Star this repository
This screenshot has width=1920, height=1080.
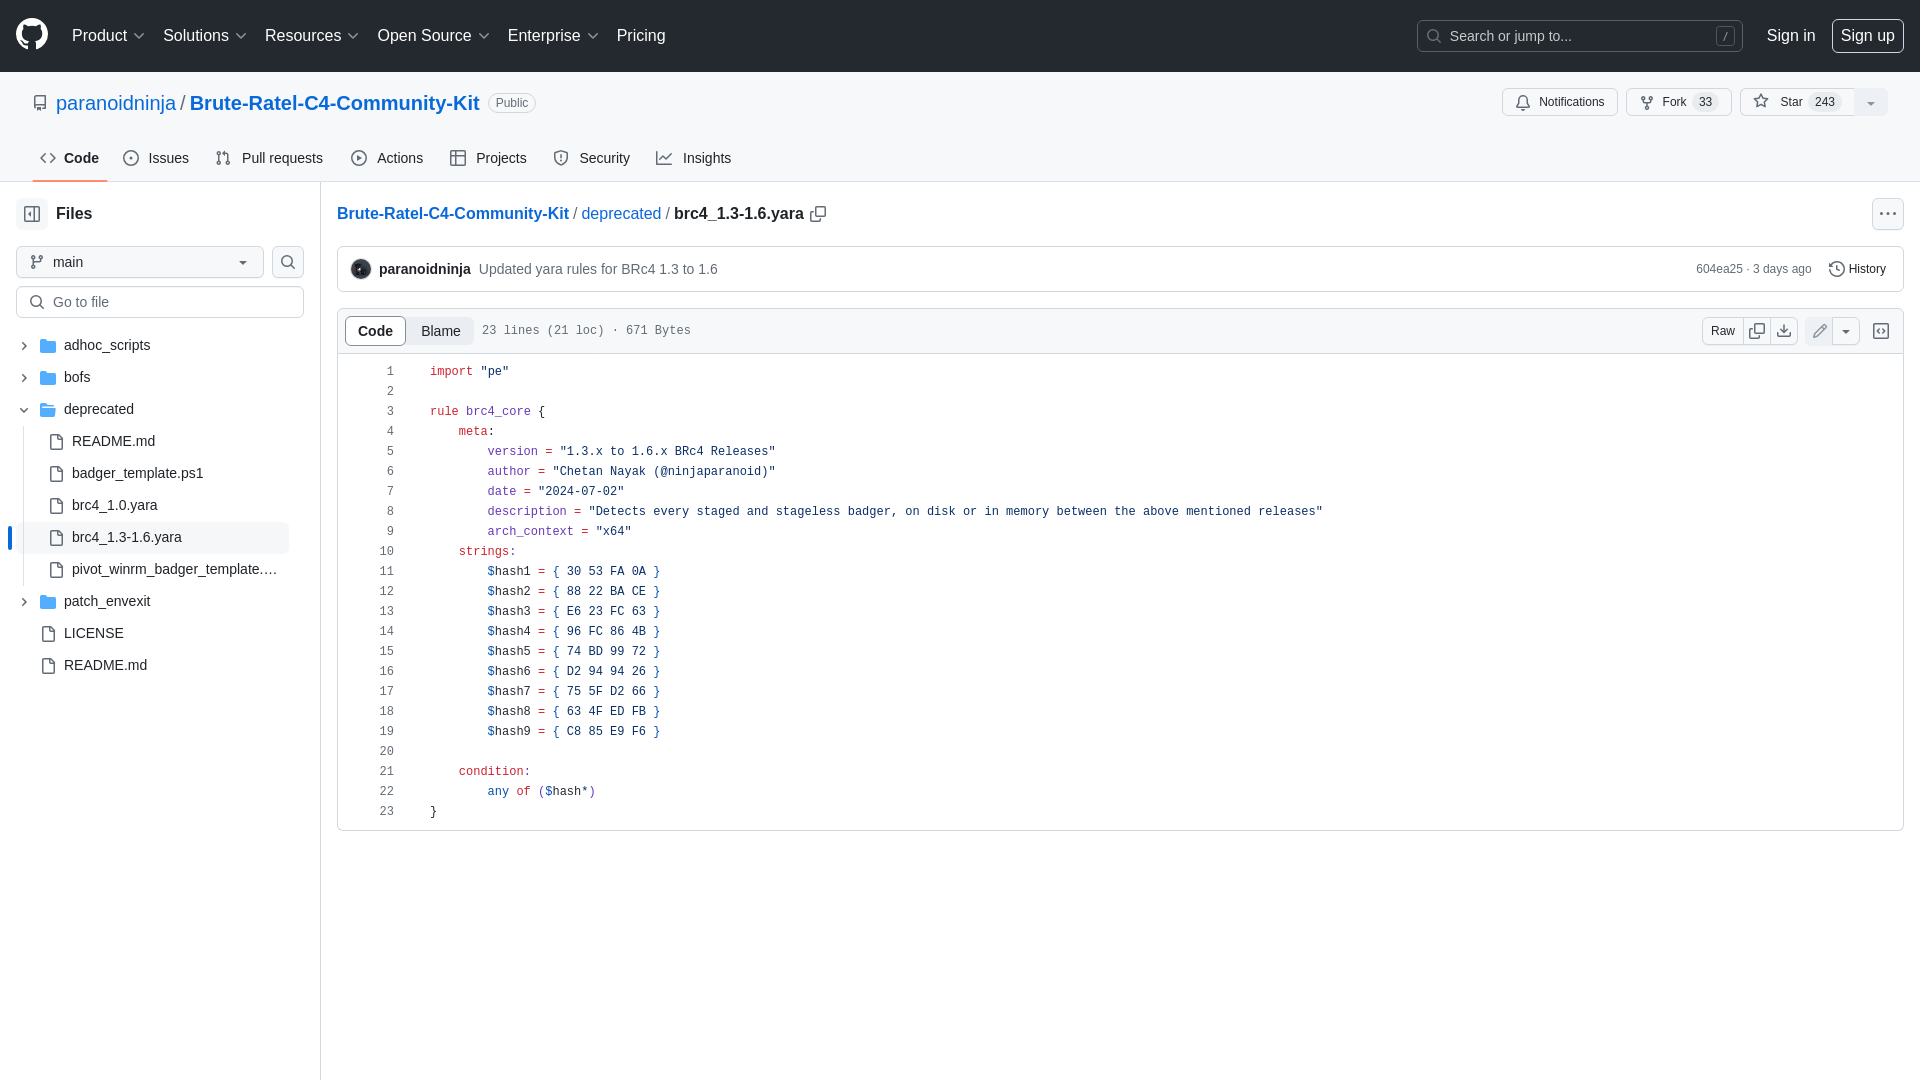[x=1797, y=102]
